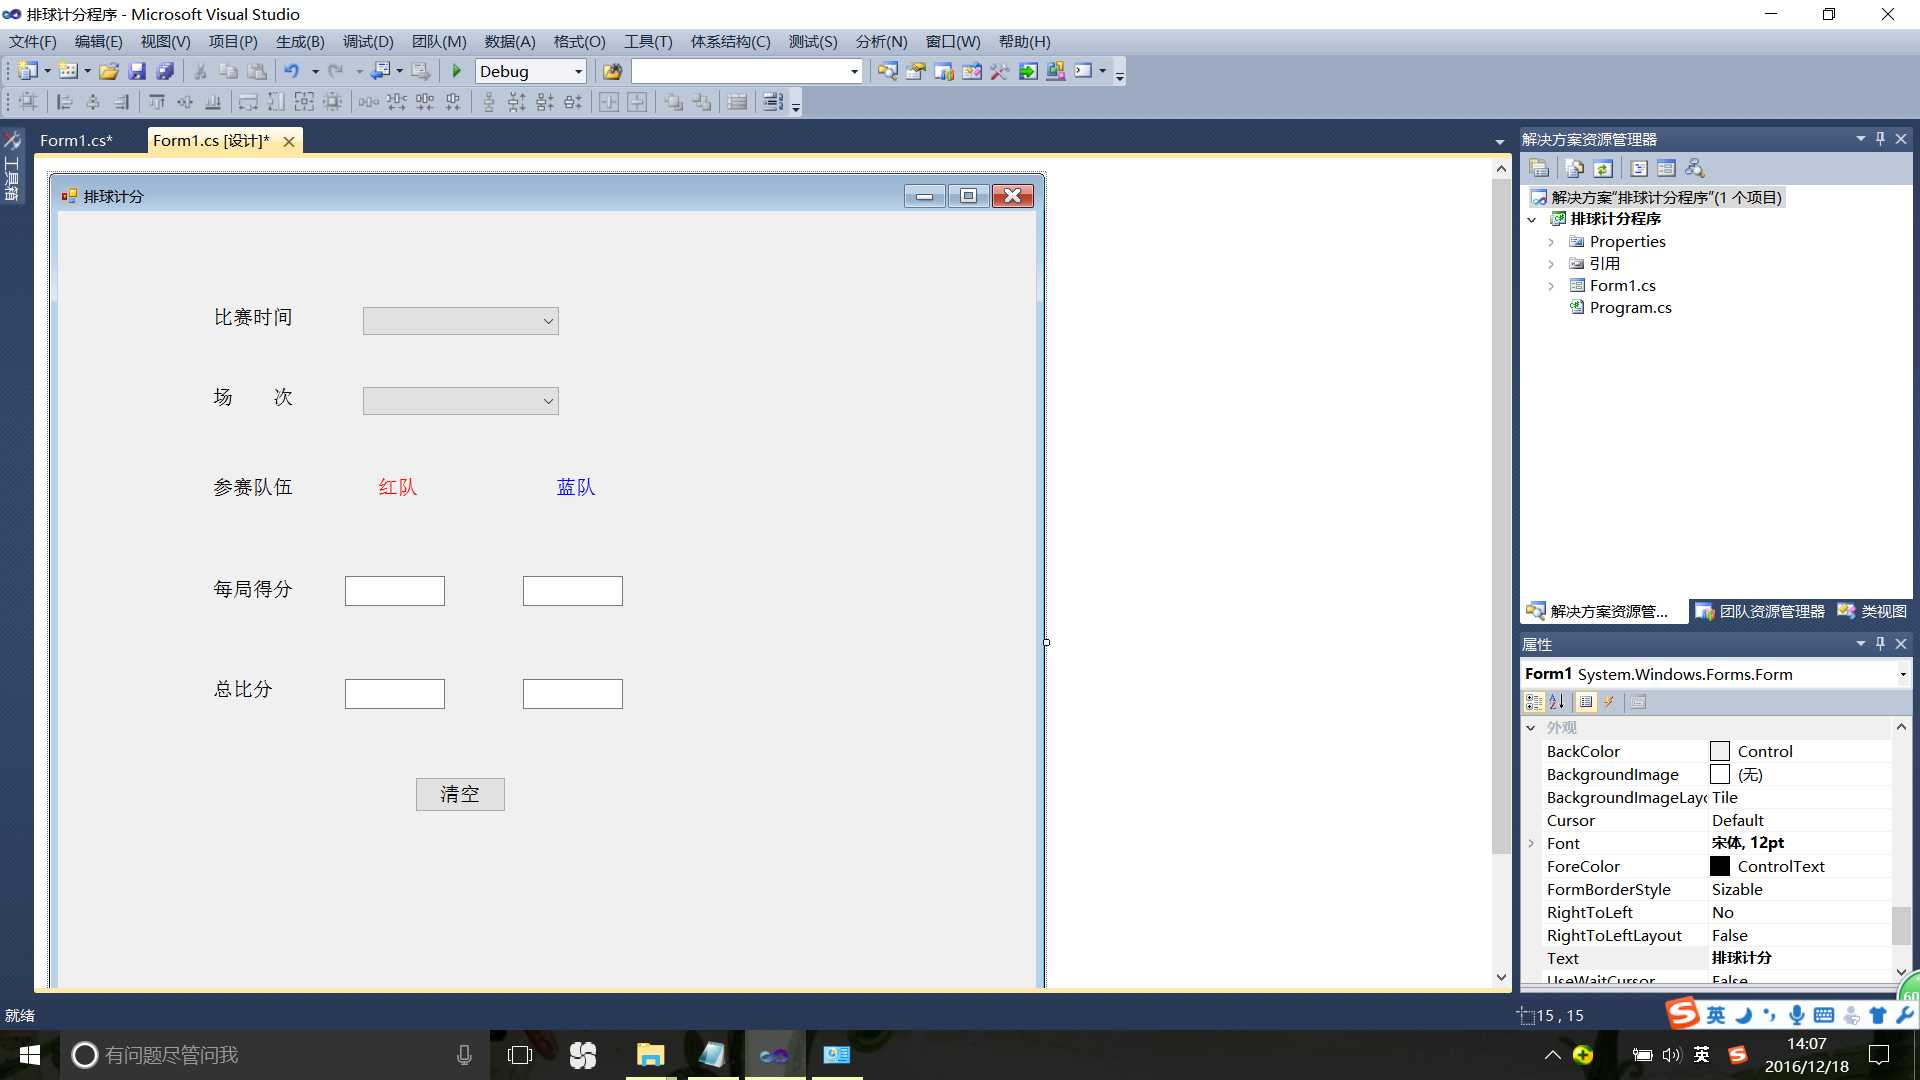
Task: Click BackColor swatch in Properties panel
Action: (1720, 750)
